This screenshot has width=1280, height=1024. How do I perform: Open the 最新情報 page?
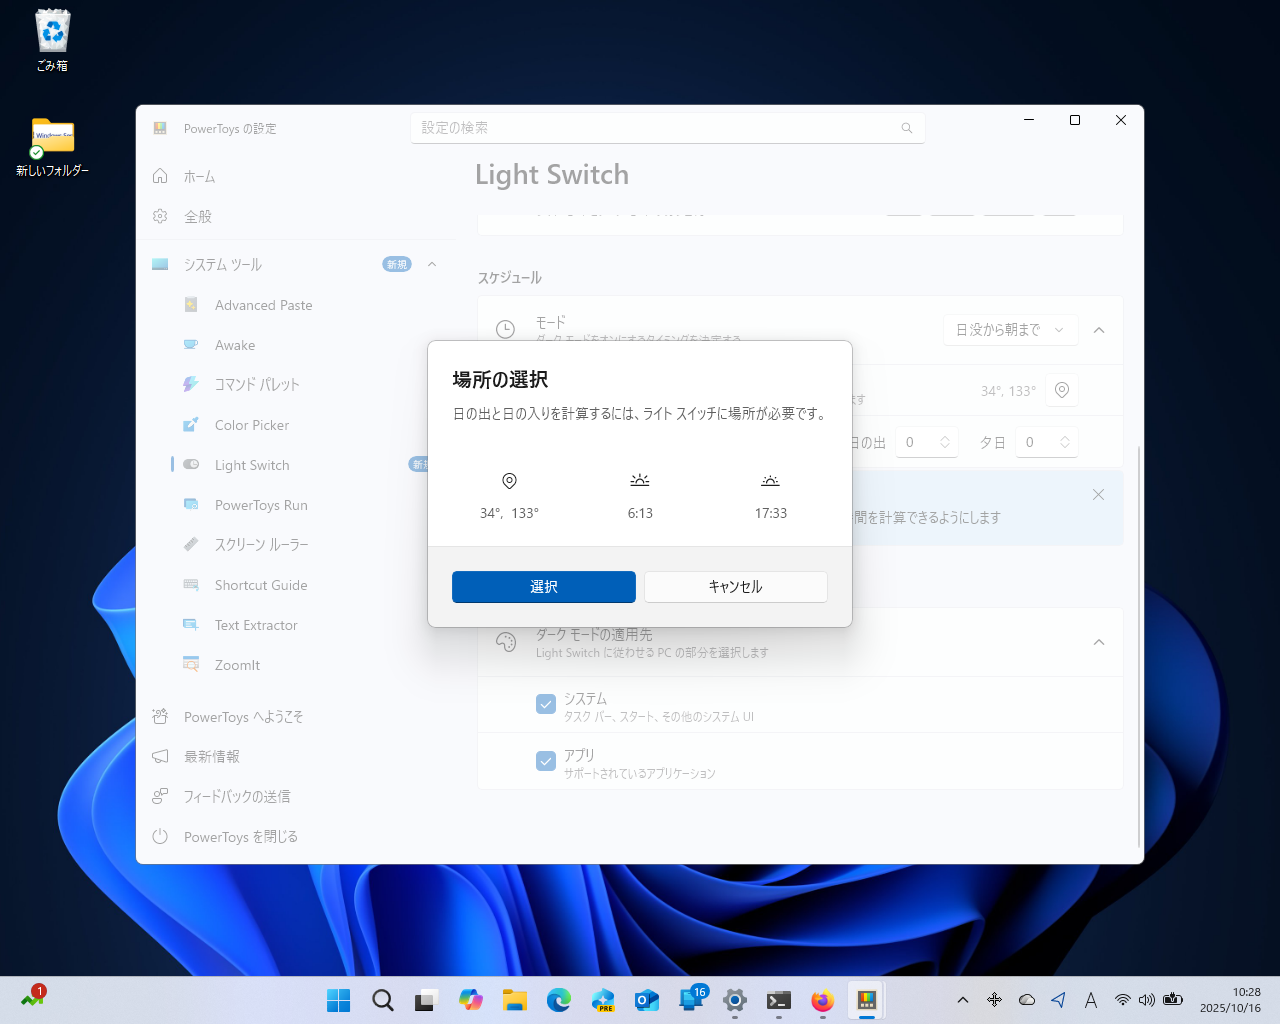[213, 756]
